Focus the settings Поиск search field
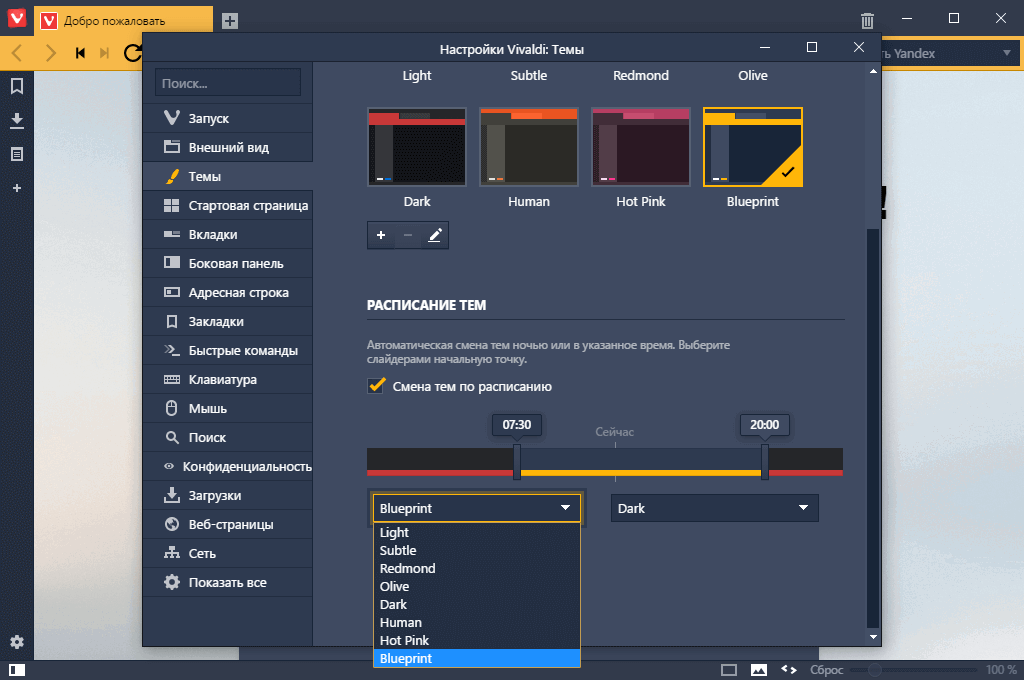 click(228, 83)
